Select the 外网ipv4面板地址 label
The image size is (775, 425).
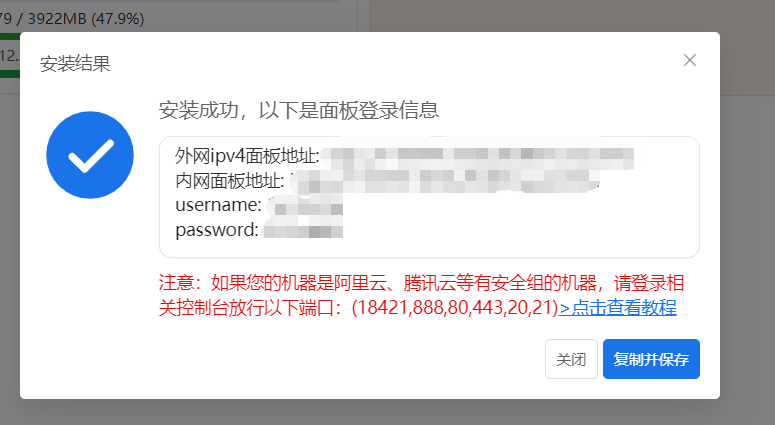(x=247, y=156)
